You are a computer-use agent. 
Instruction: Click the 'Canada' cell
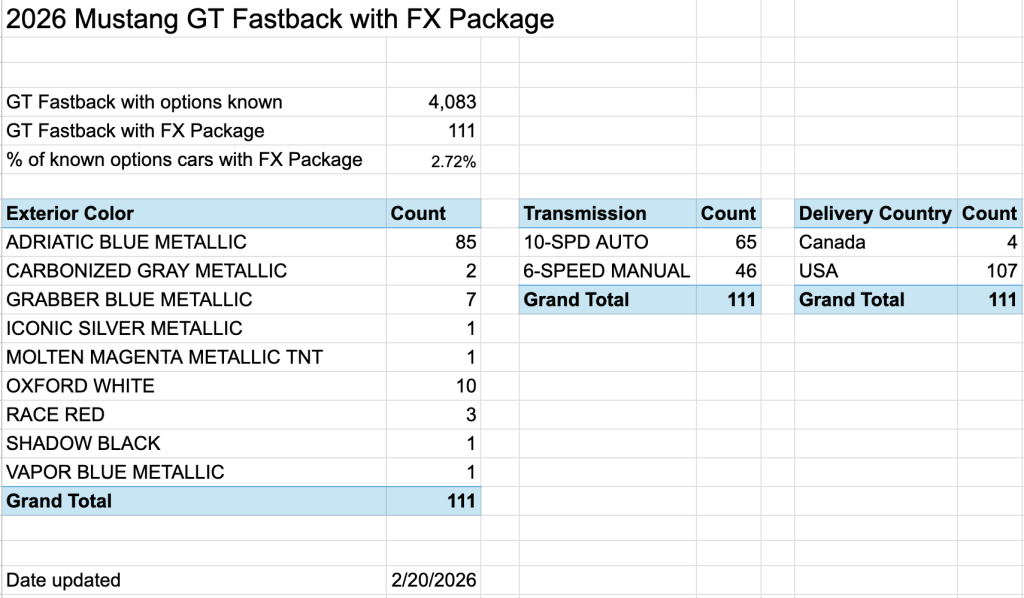click(x=832, y=242)
